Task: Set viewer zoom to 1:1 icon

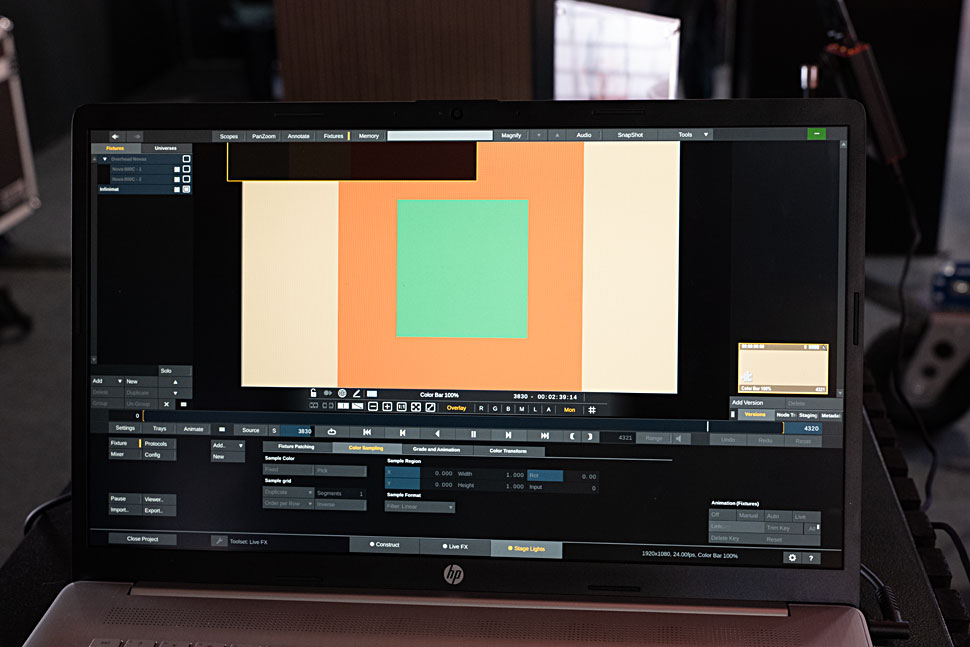Action: 401,407
